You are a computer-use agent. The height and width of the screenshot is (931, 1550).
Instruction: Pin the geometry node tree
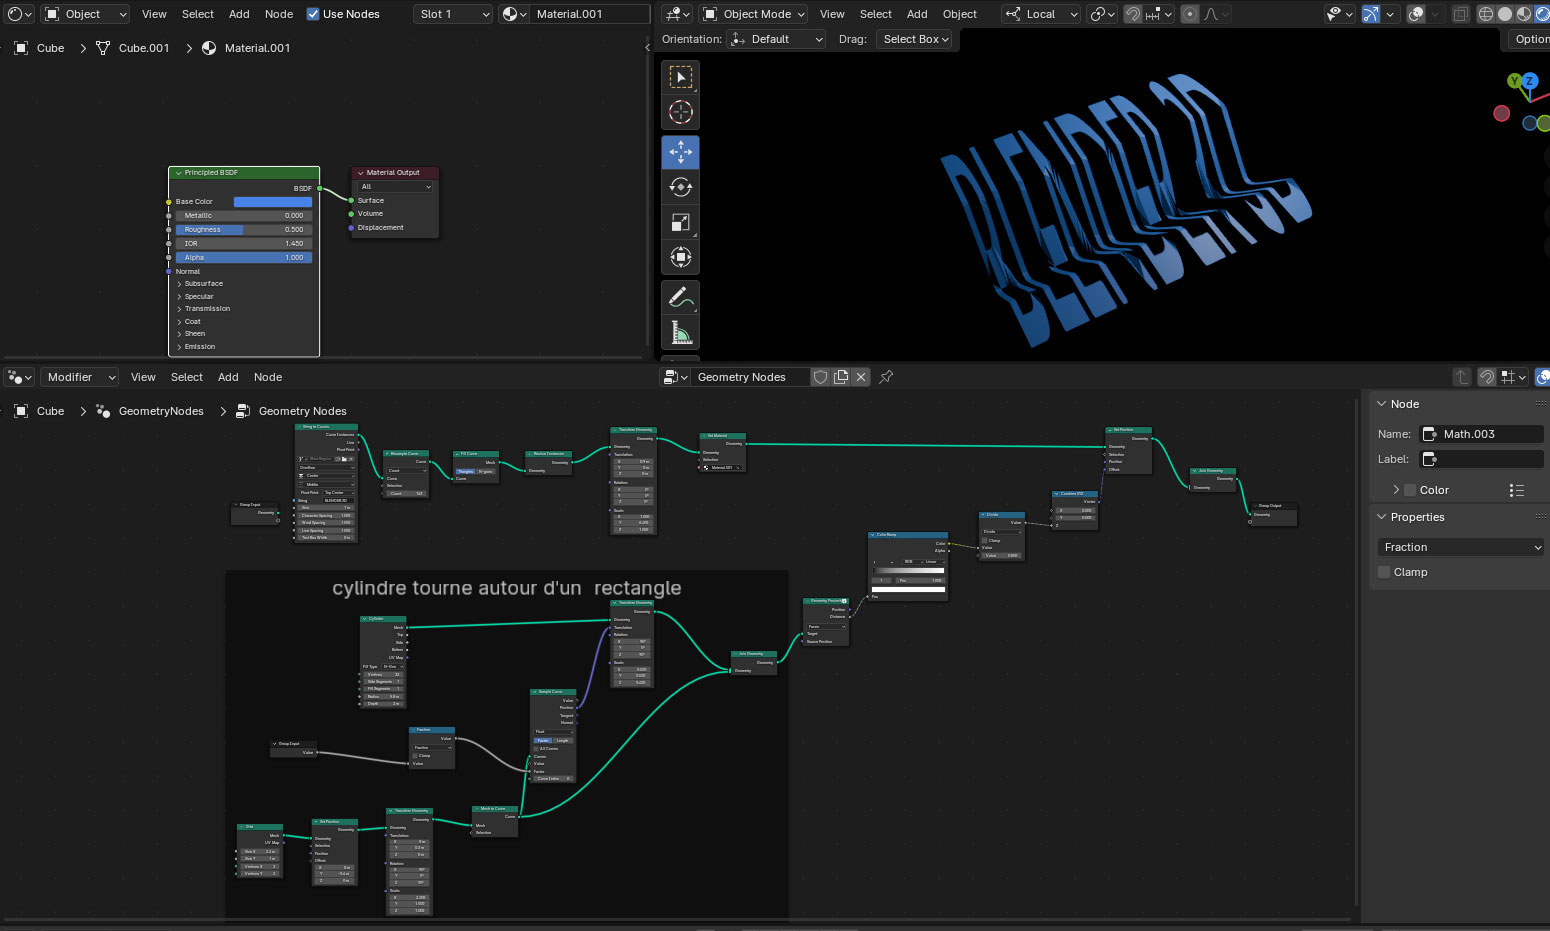click(x=886, y=377)
